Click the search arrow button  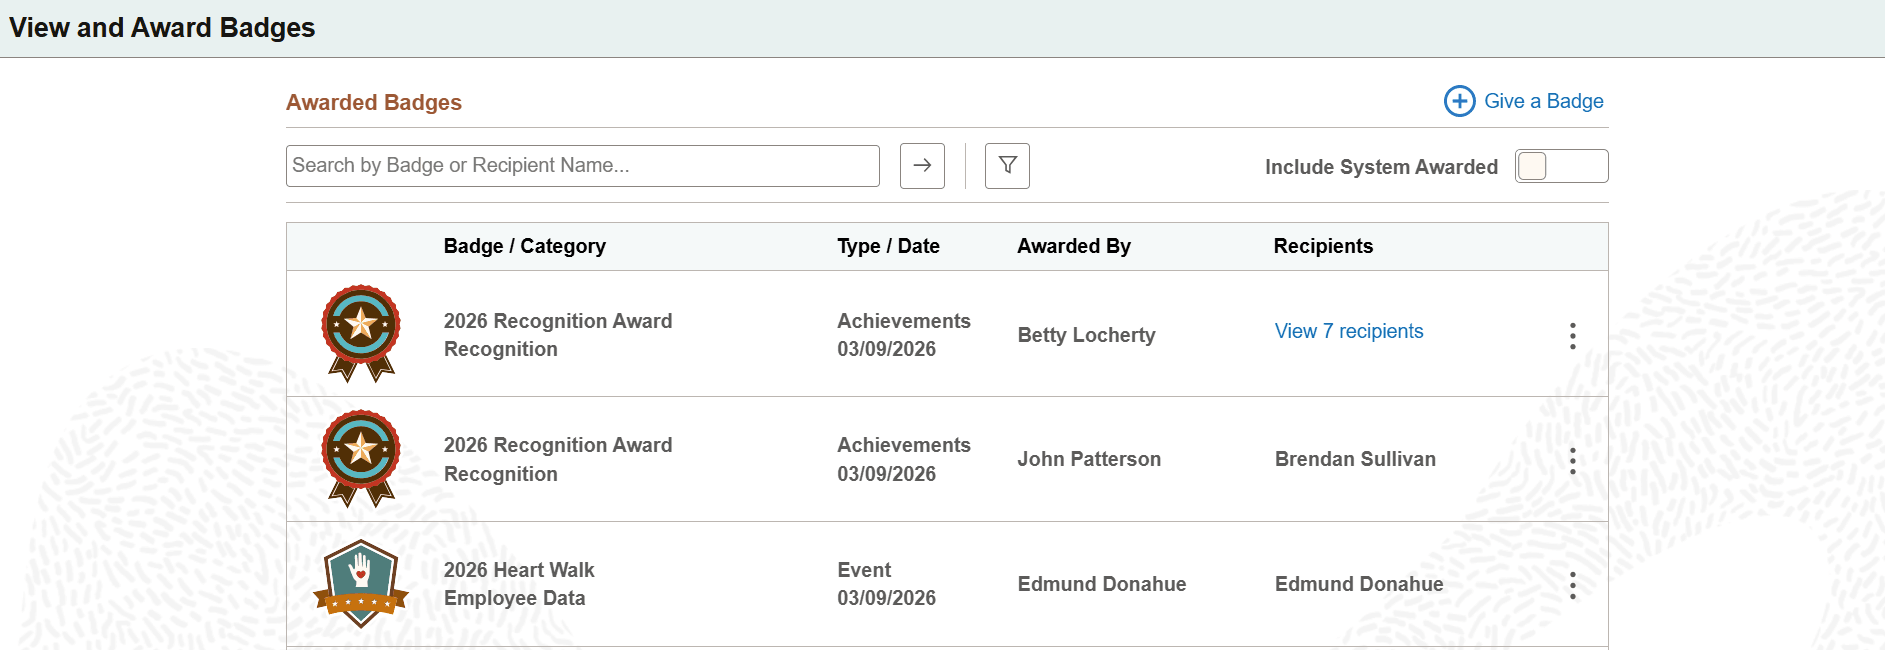pyautogui.click(x=922, y=166)
